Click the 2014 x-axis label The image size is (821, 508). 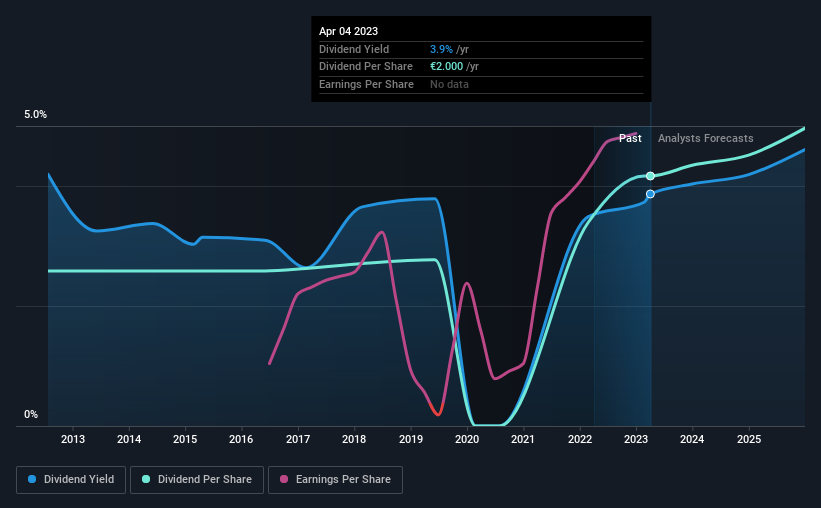tap(129, 439)
